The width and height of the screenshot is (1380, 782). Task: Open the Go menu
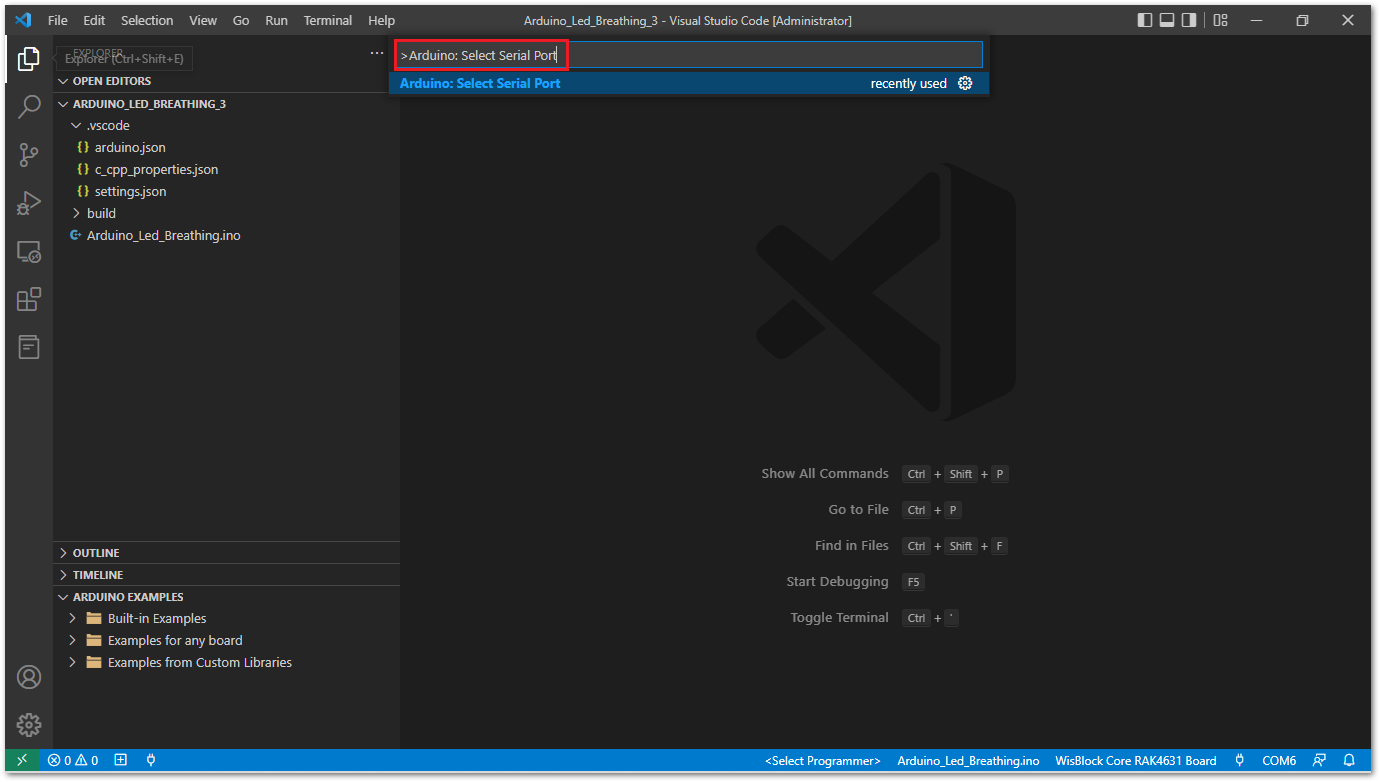tap(241, 20)
